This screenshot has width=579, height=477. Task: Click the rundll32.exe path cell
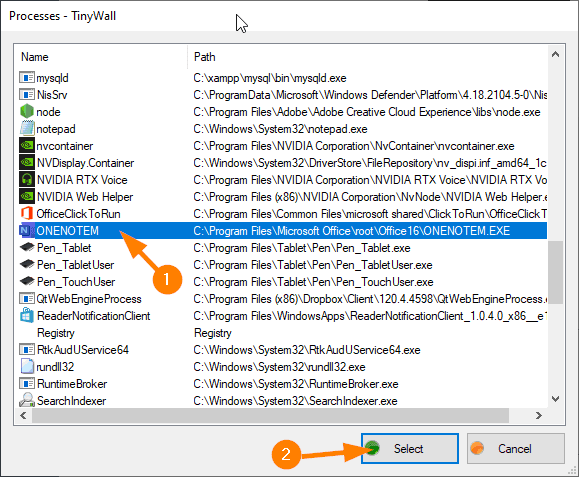[x=279, y=367]
